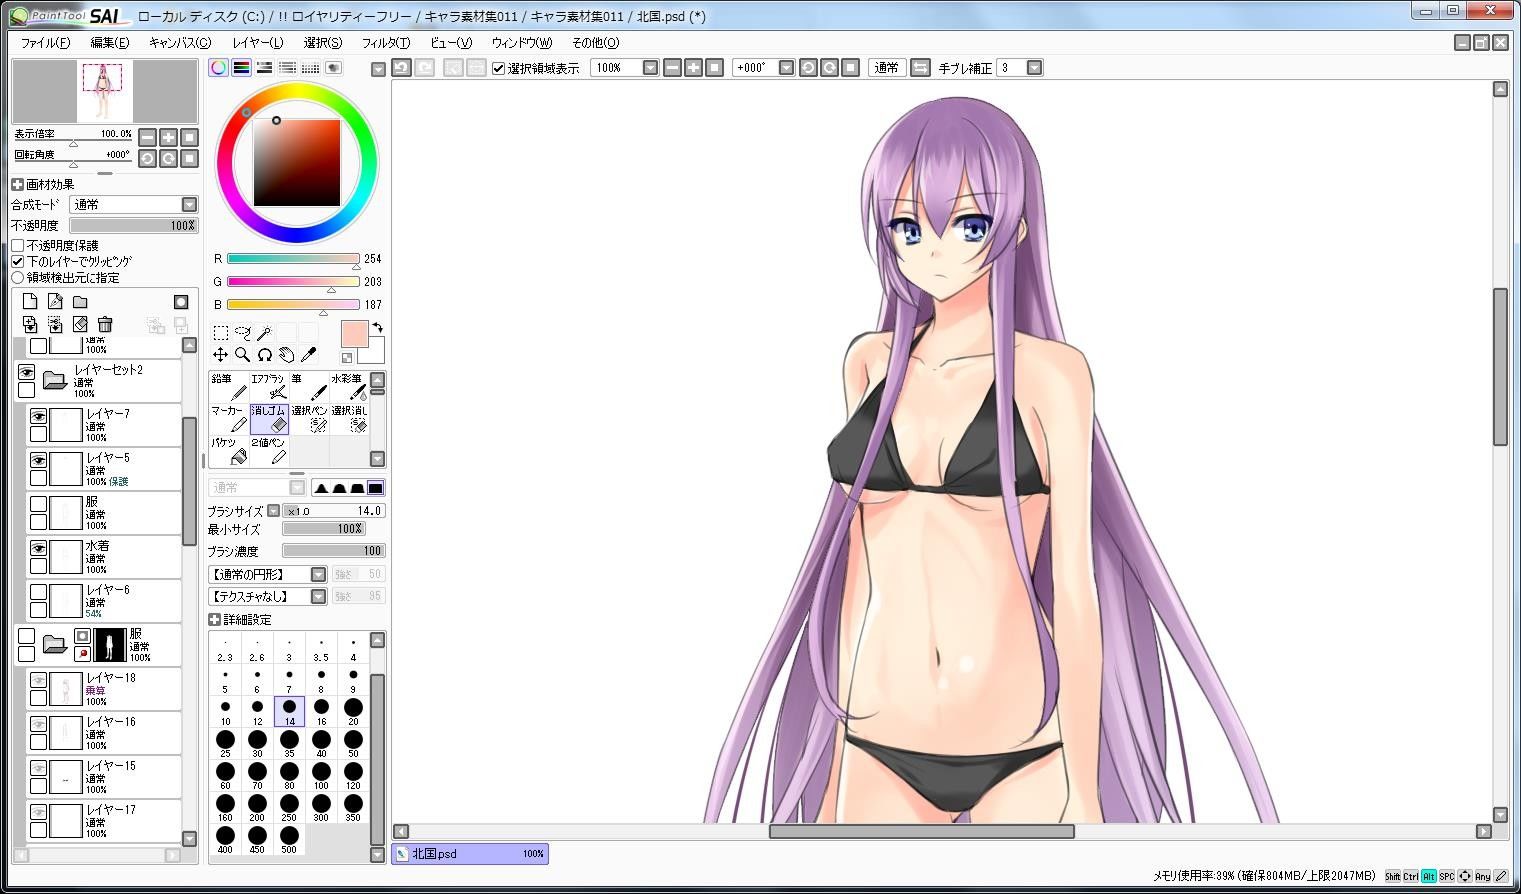This screenshot has height=894, width=1521.
Task: Click the delete layer trash icon
Action: click(x=105, y=324)
